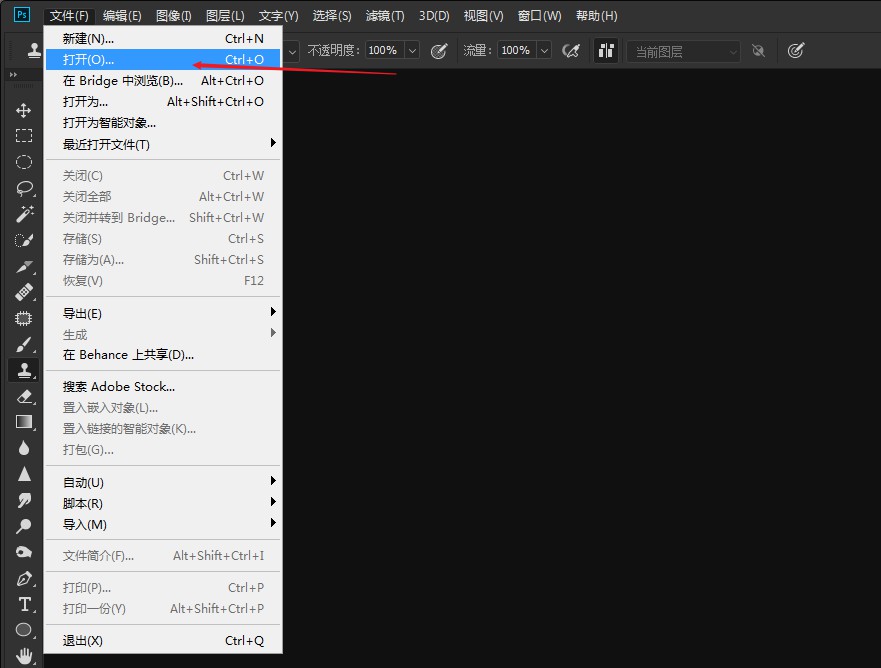The height and width of the screenshot is (668, 881).
Task: Select the Horizontal Type tool
Action: [x=25, y=605]
